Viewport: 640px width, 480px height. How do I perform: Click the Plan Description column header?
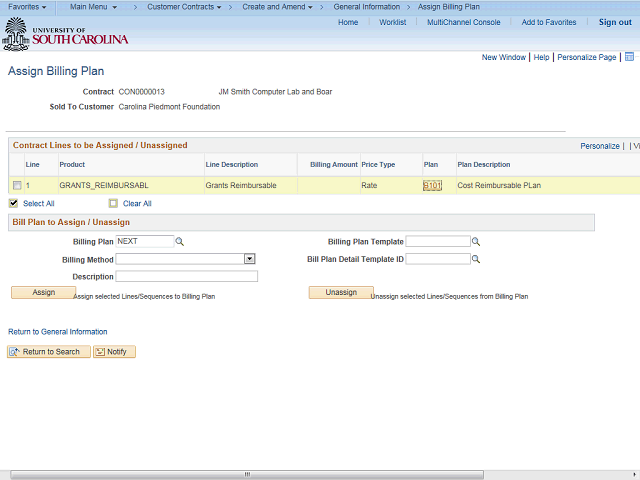click(x=484, y=164)
